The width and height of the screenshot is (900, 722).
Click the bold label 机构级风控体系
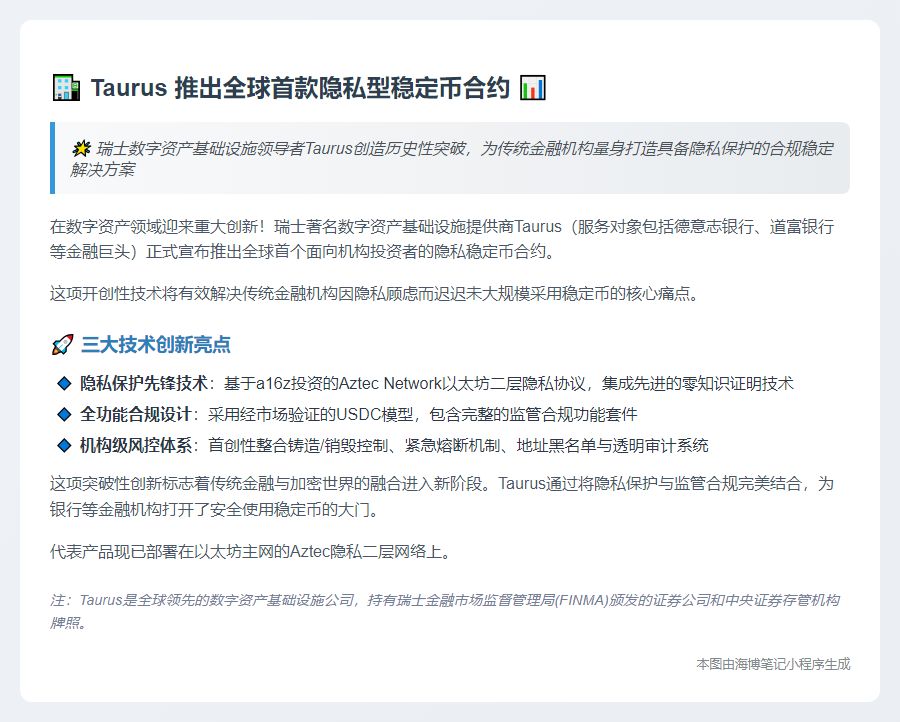[135, 445]
